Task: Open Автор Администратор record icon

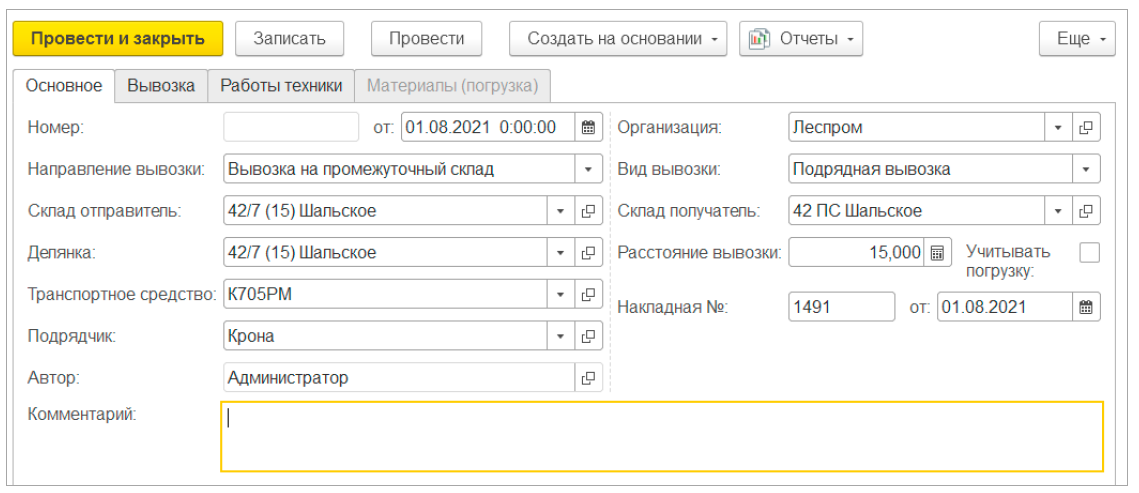Action: pos(588,378)
